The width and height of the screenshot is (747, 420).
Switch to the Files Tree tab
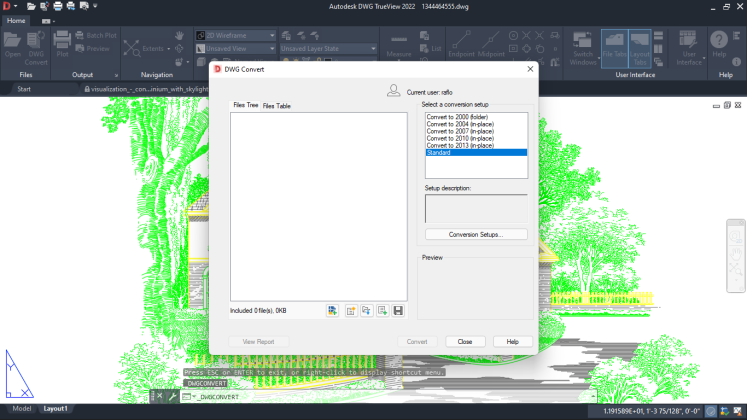tap(245, 105)
